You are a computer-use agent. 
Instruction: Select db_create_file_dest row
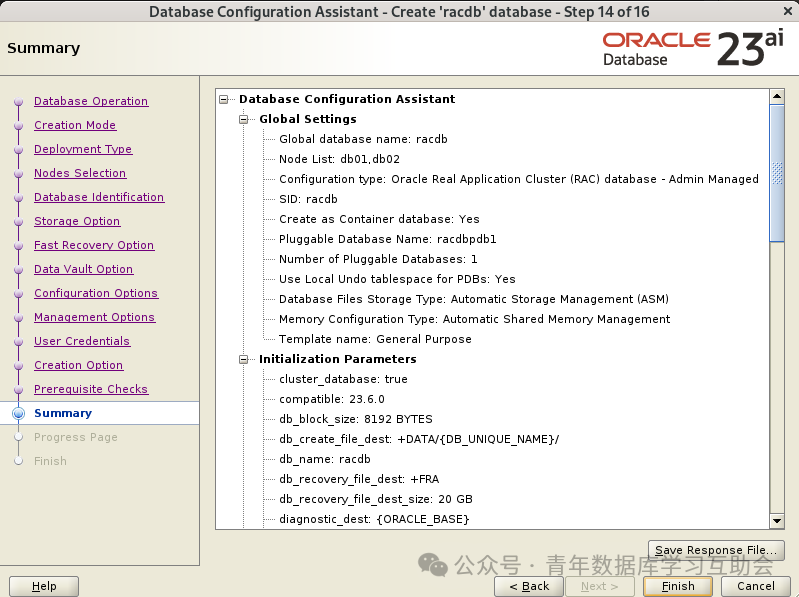point(419,439)
